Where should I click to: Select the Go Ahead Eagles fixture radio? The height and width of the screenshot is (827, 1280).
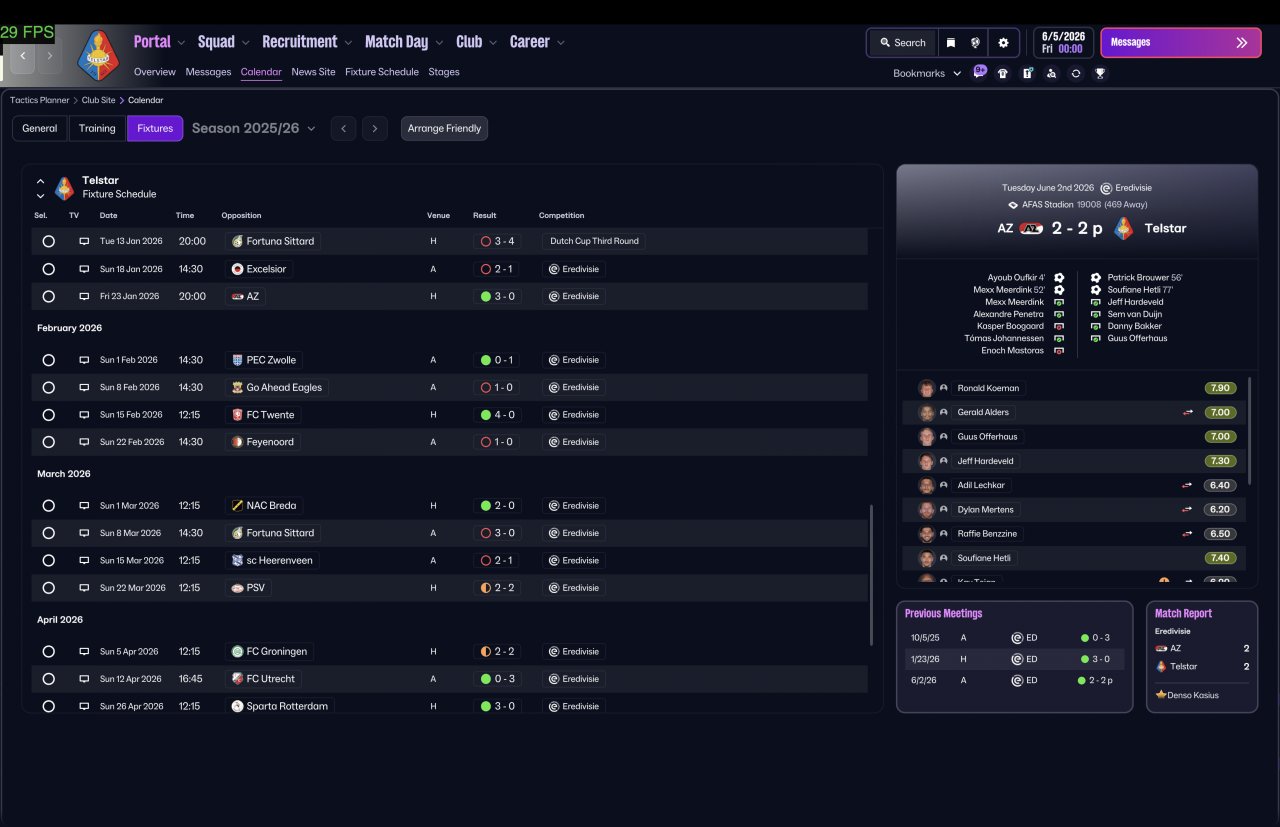coord(48,387)
